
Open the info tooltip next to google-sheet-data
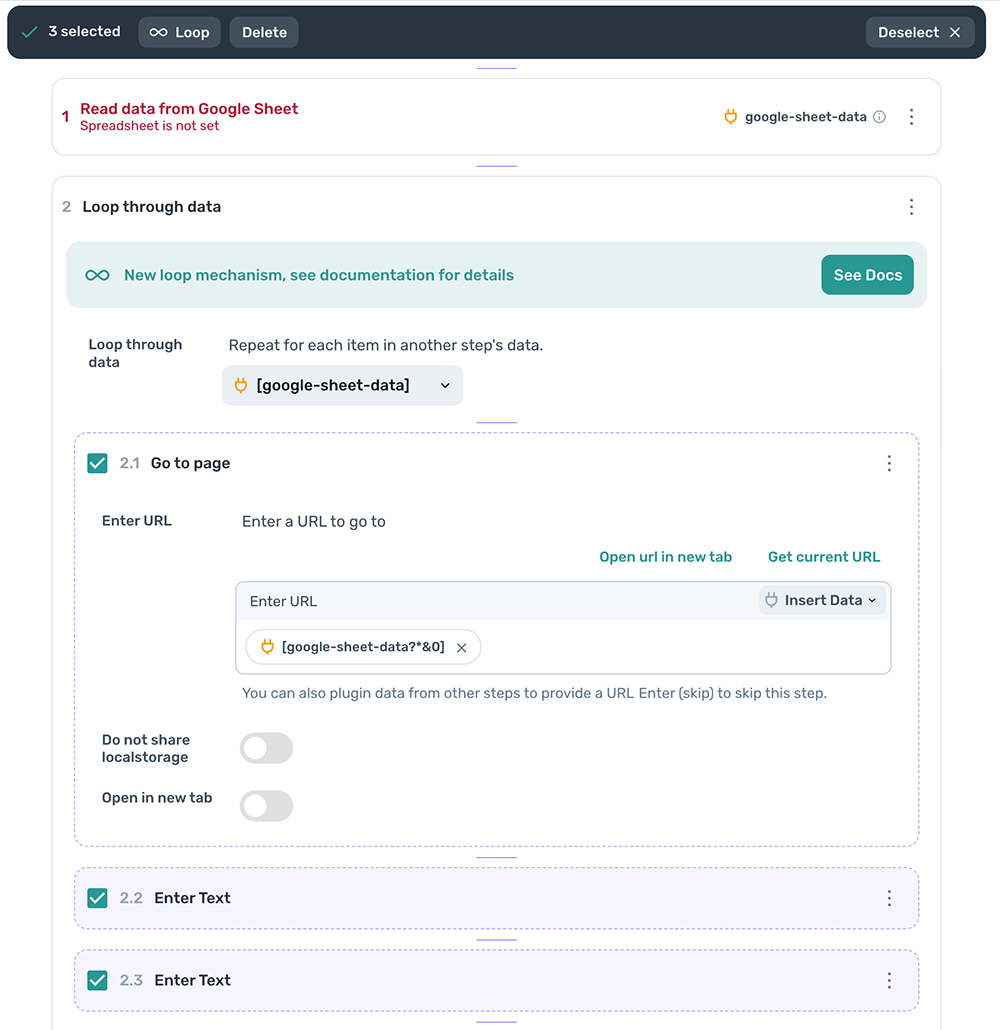click(x=879, y=116)
